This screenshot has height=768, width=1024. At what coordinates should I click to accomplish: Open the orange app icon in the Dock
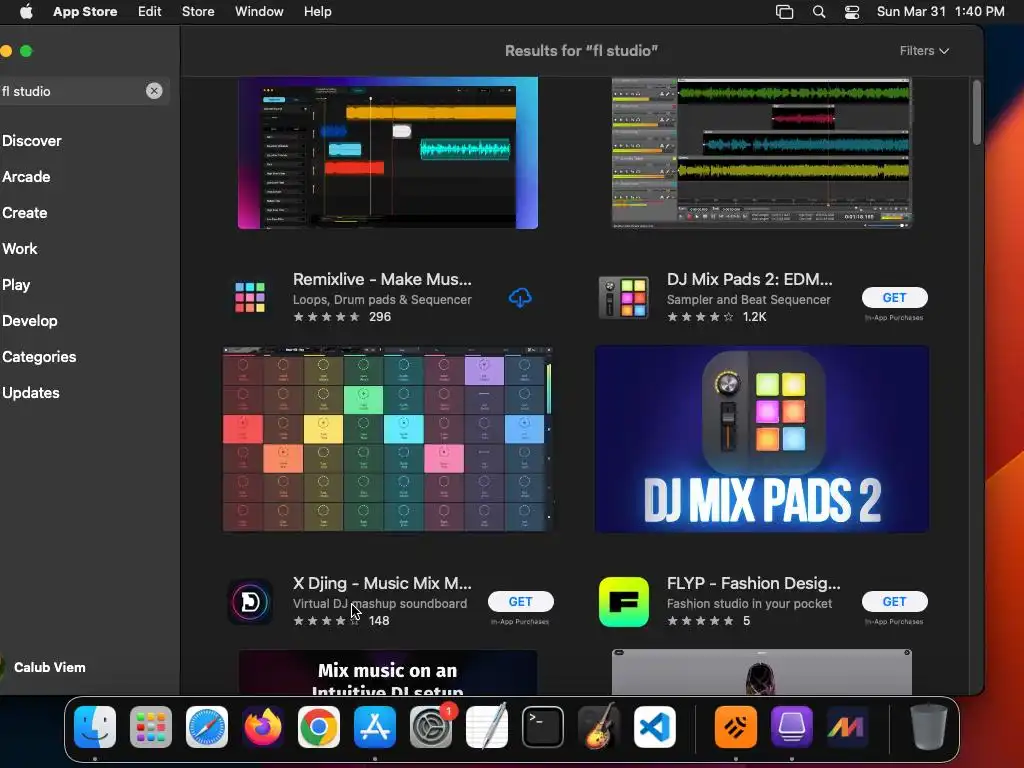click(736, 727)
